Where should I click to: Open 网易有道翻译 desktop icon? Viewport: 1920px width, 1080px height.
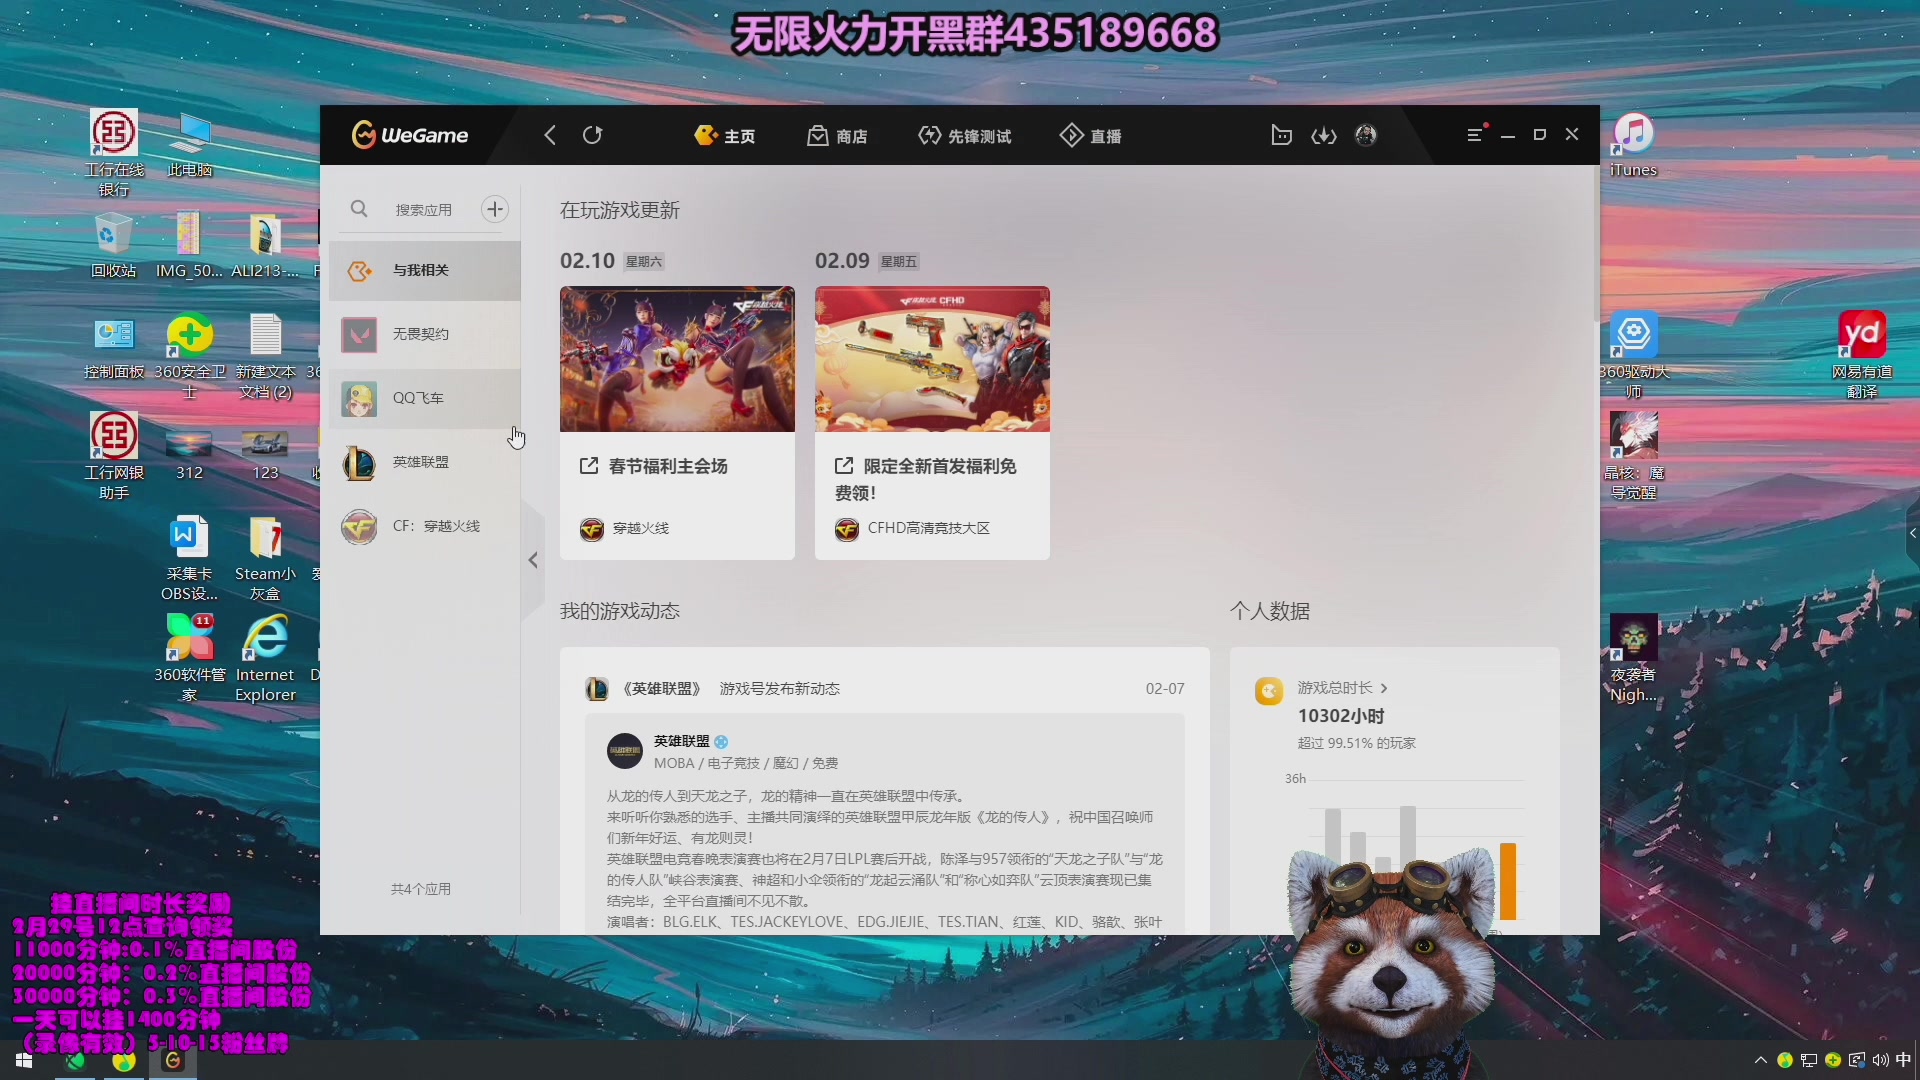(1862, 356)
